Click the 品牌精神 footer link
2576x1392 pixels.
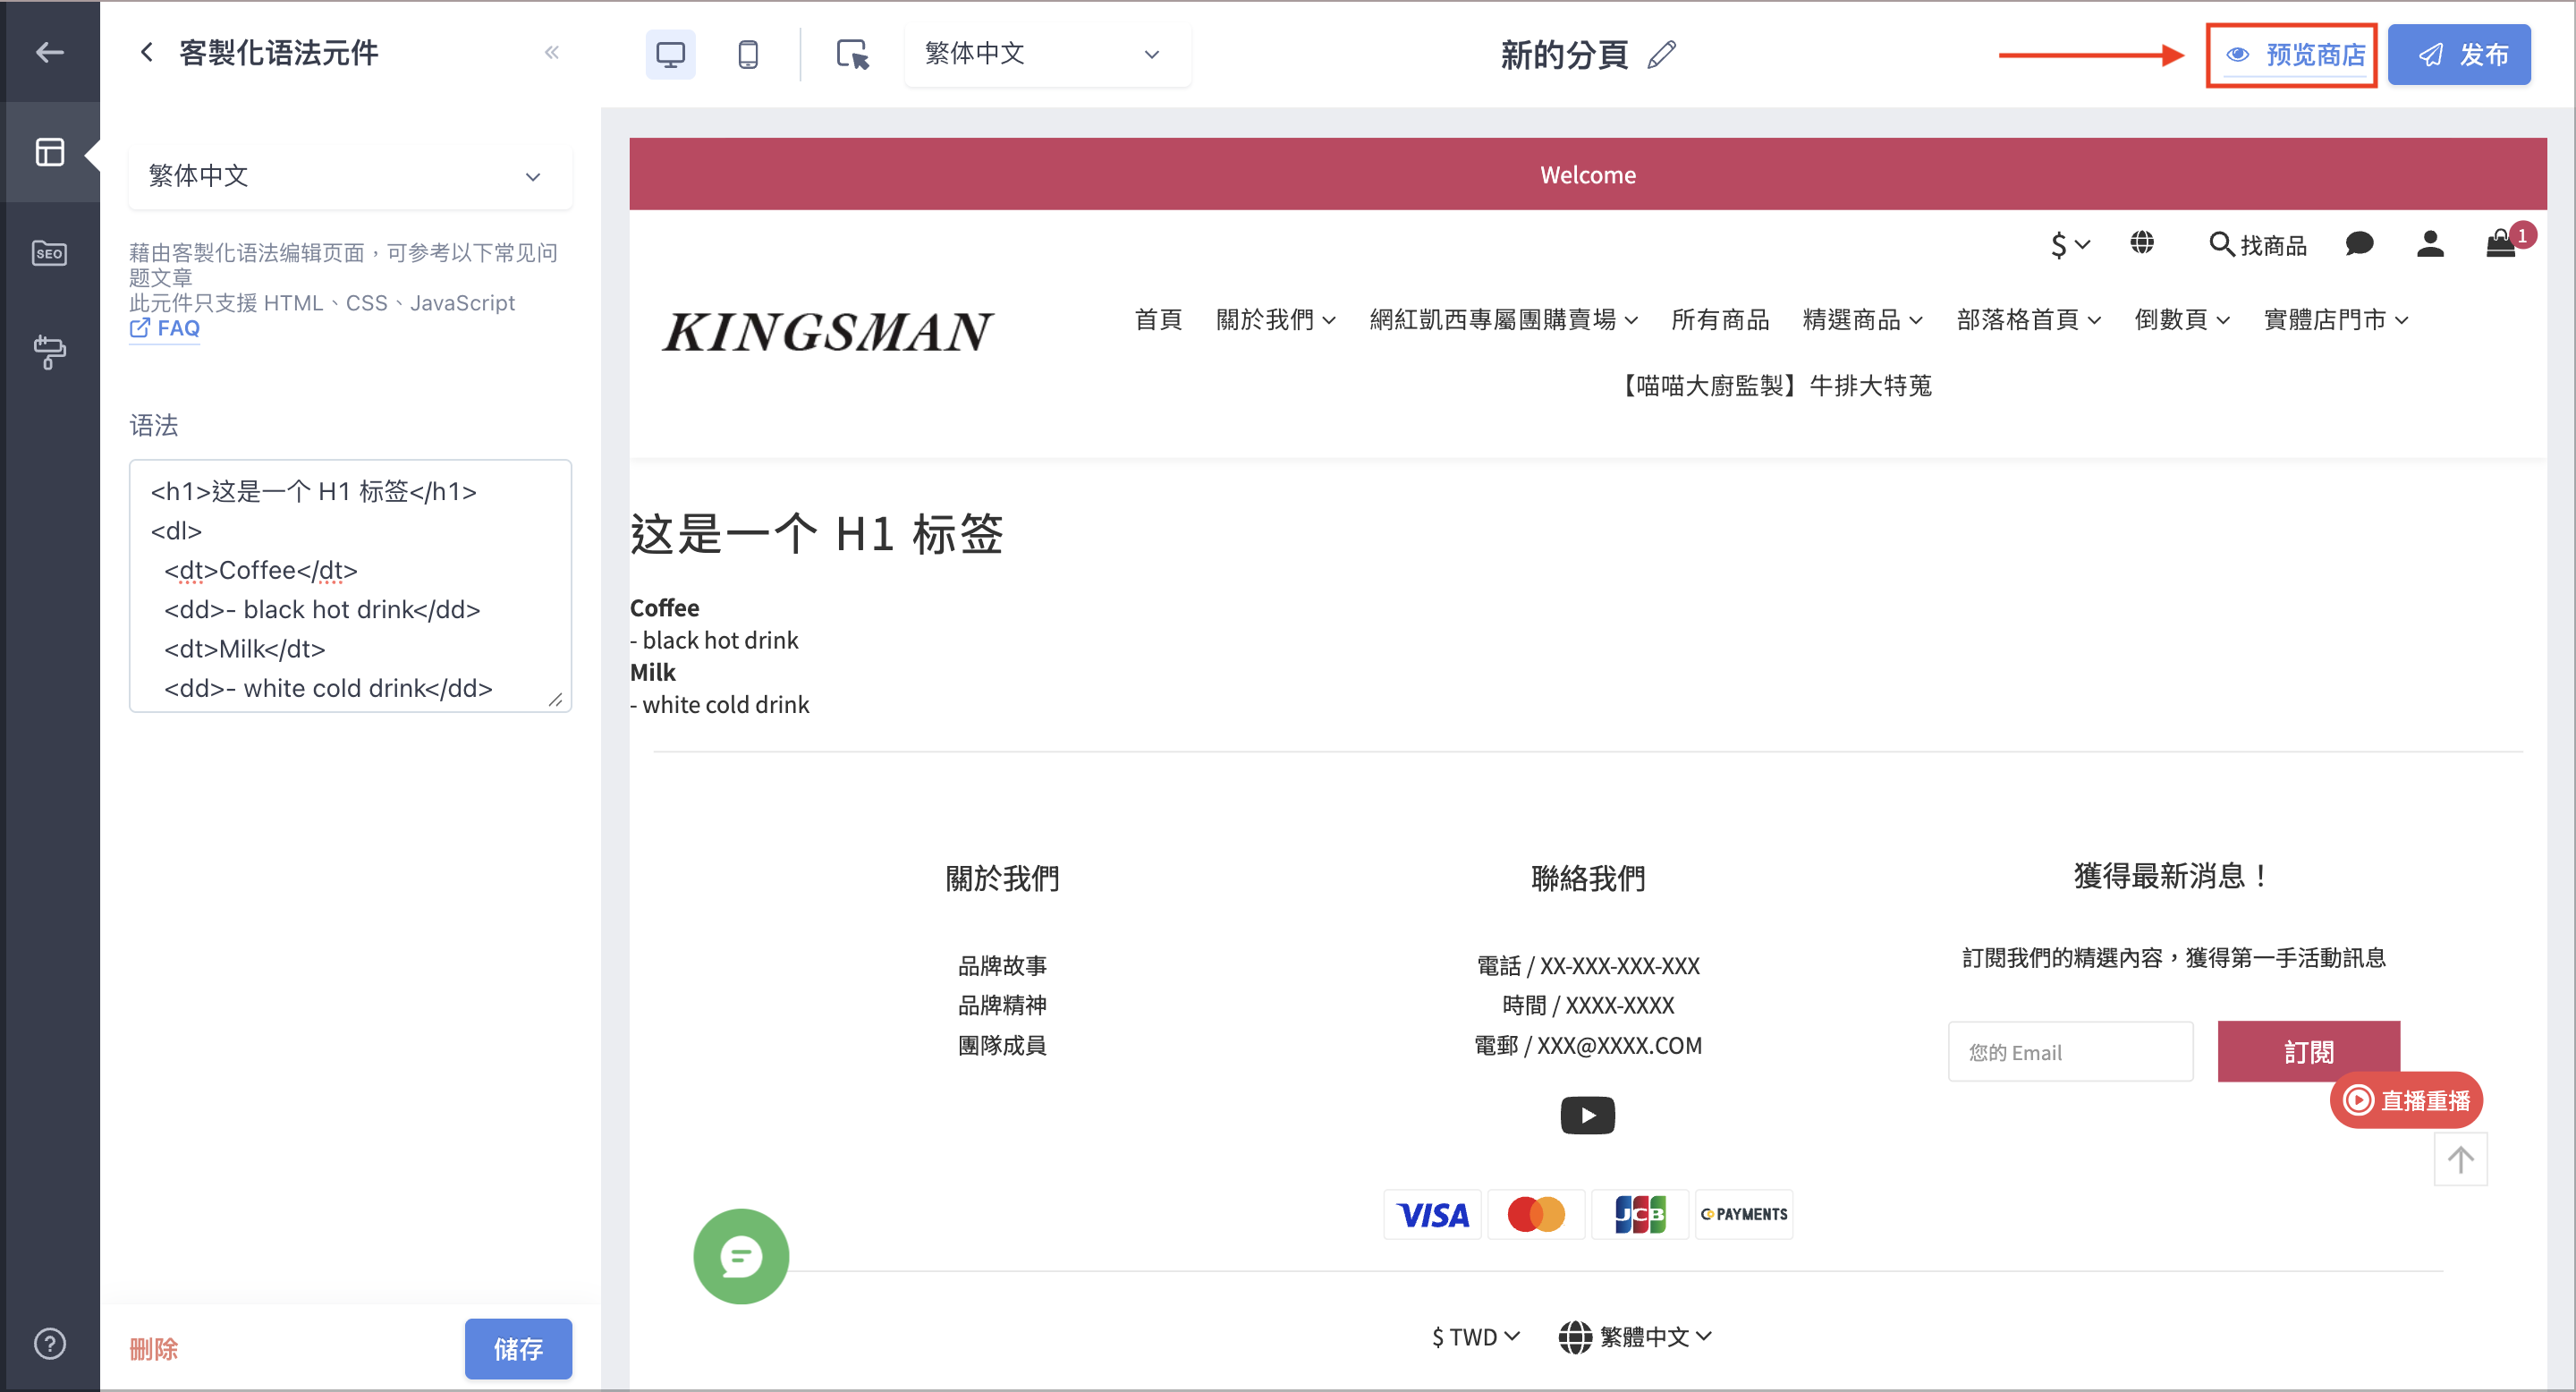pyautogui.click(x=1002, y=1005)
